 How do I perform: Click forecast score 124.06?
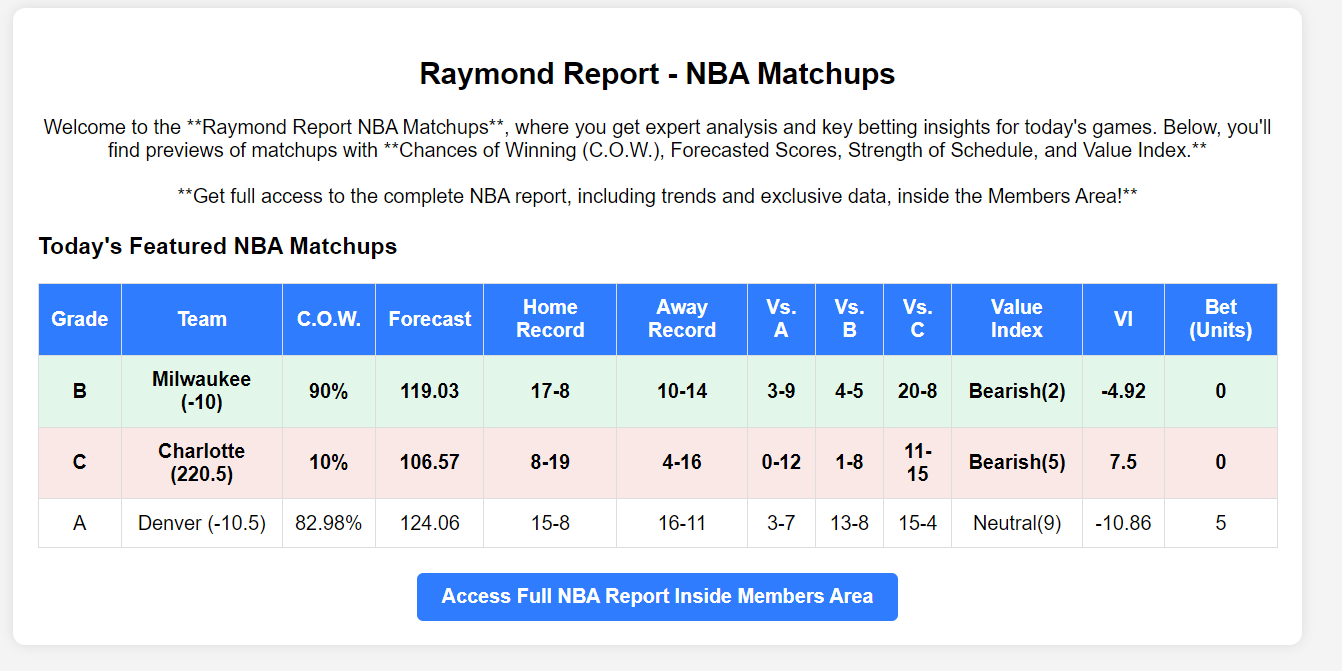[x=430, y=523]
